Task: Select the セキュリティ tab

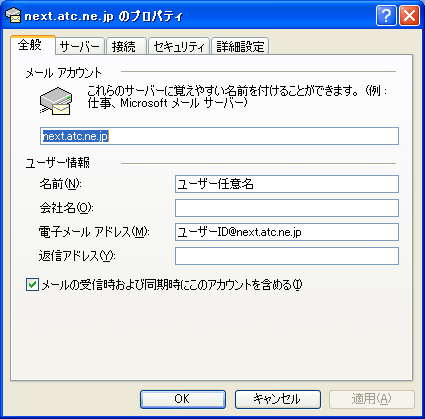Action: (x=179, y=47)
